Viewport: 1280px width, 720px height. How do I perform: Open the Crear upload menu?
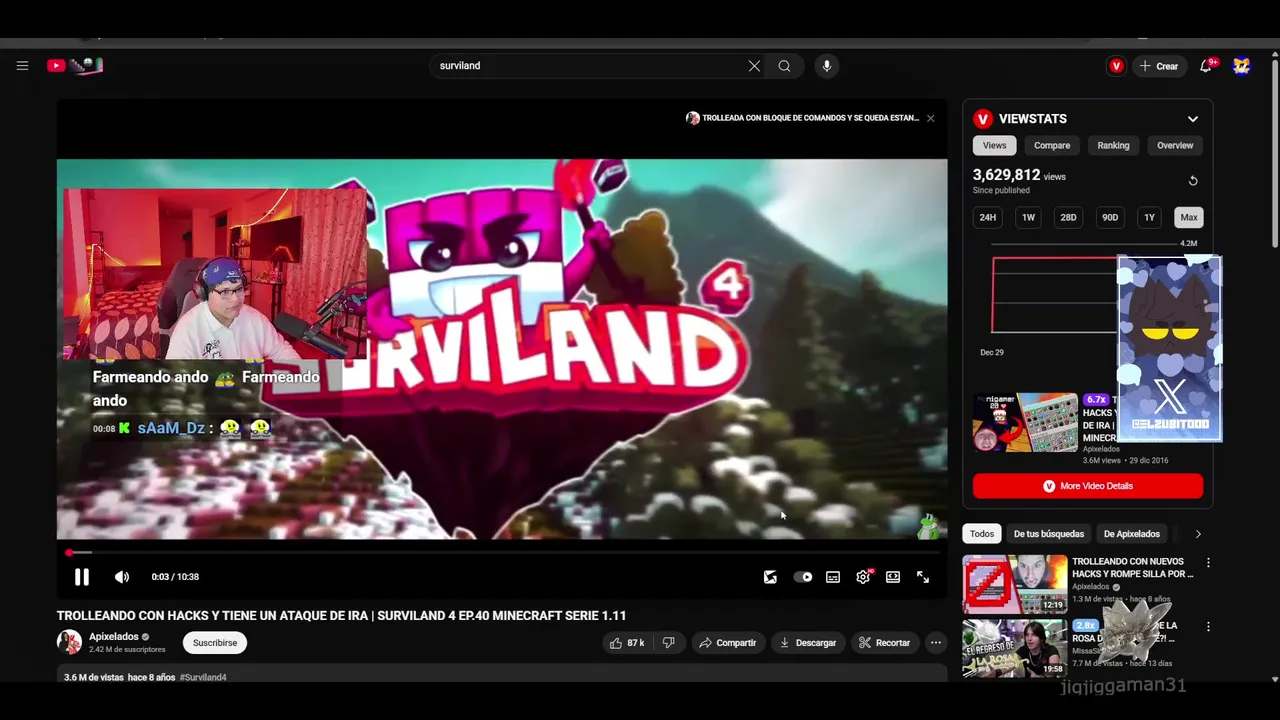point(1159,66)
